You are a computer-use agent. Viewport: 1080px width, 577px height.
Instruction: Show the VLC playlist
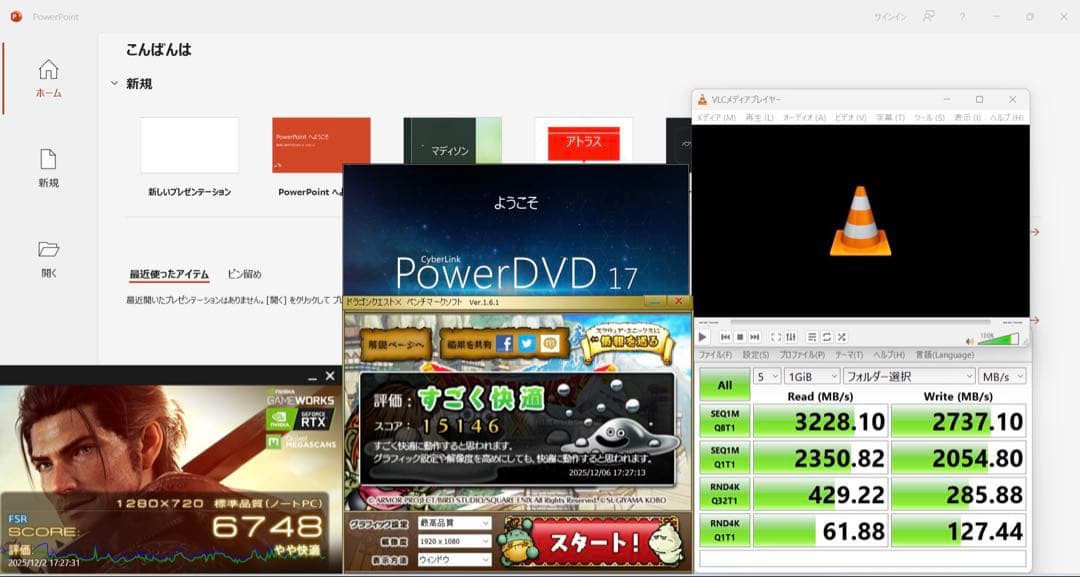coord(812,337)
